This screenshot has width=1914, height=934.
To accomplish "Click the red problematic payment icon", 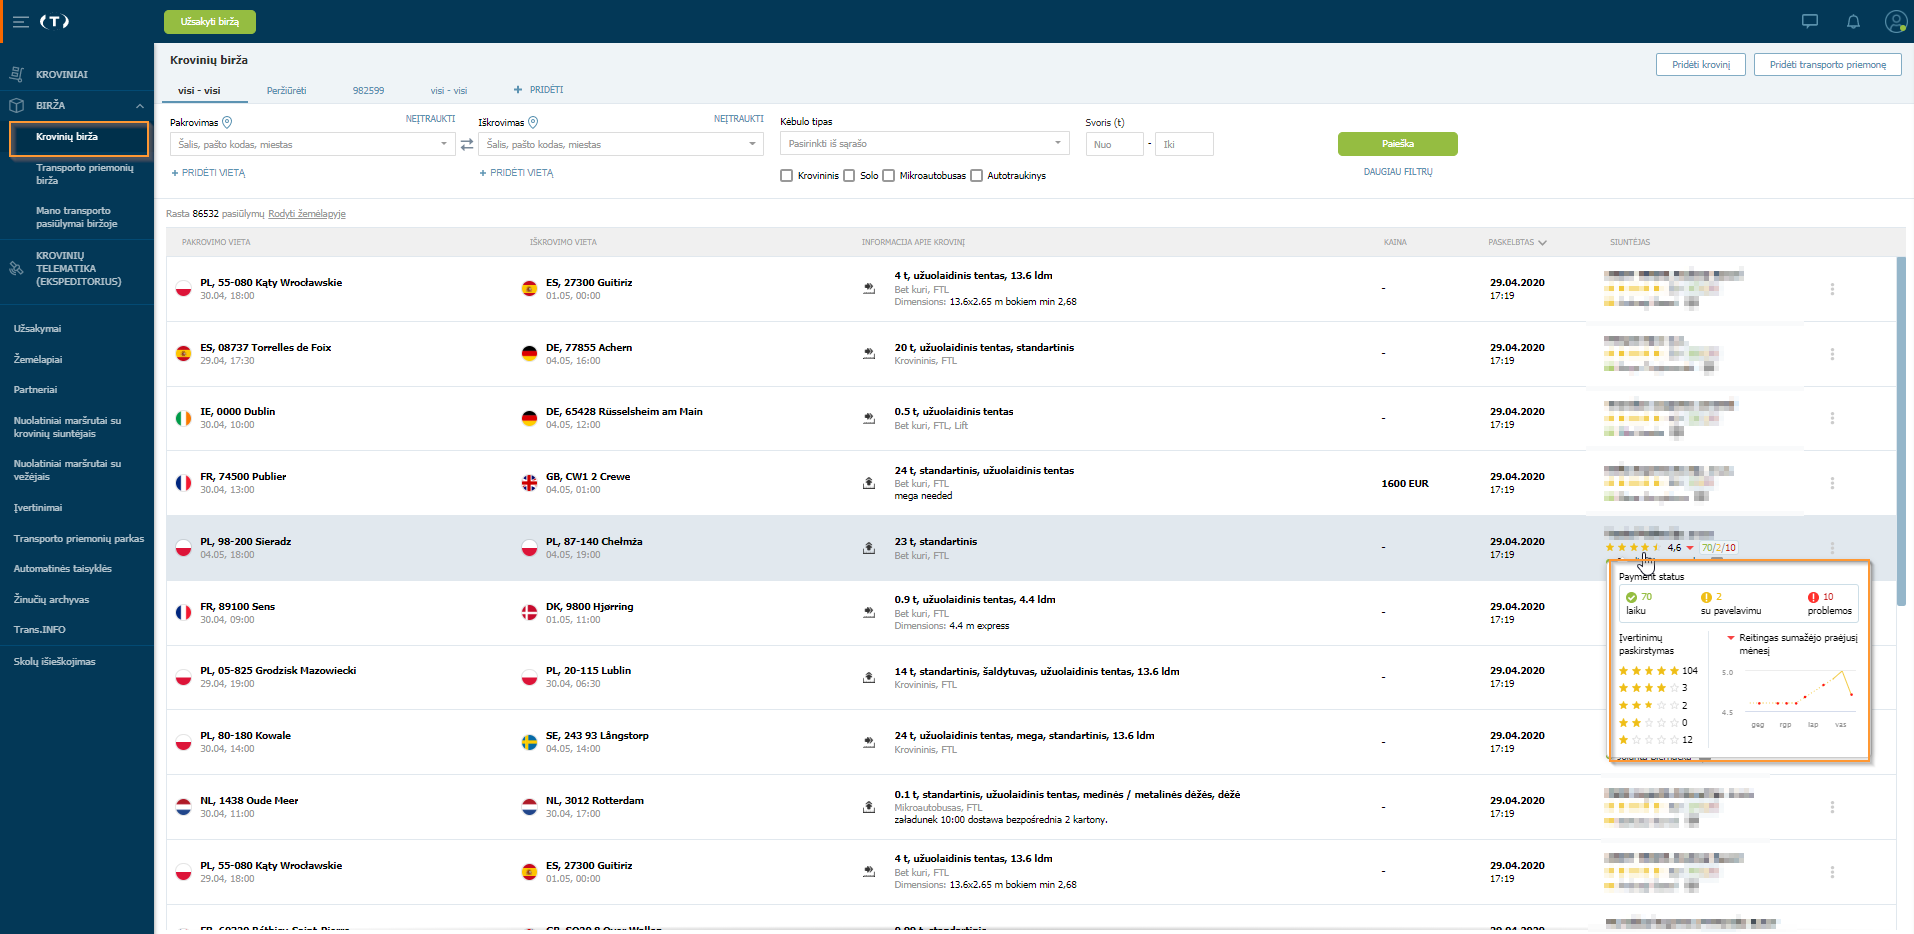I will [1813, 597].
